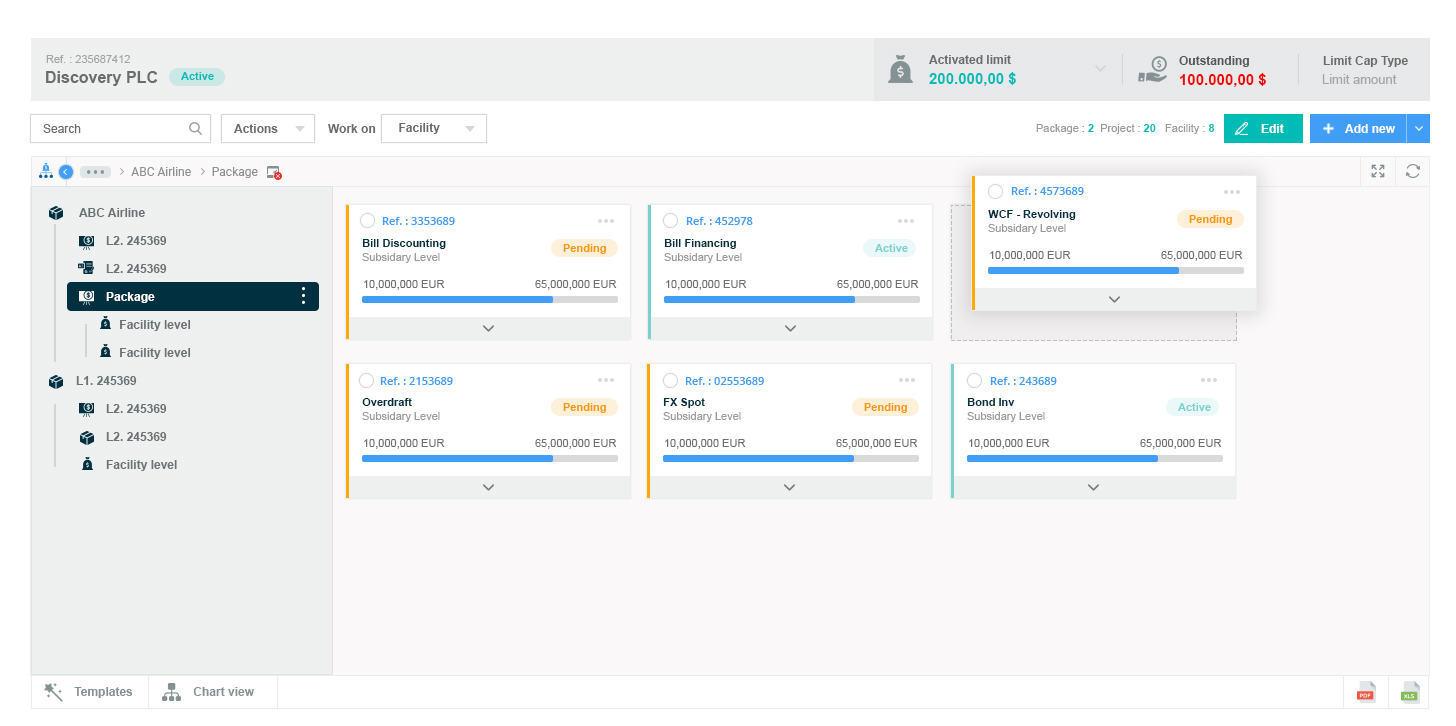Screen dimensions: 1456x726
Task: Export to XLS spreadsheet icon
Action: [1409, 692]
